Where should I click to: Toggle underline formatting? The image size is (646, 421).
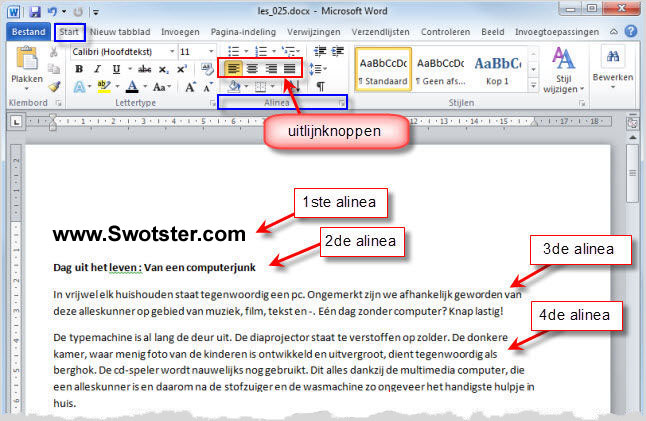click(116, 69)
